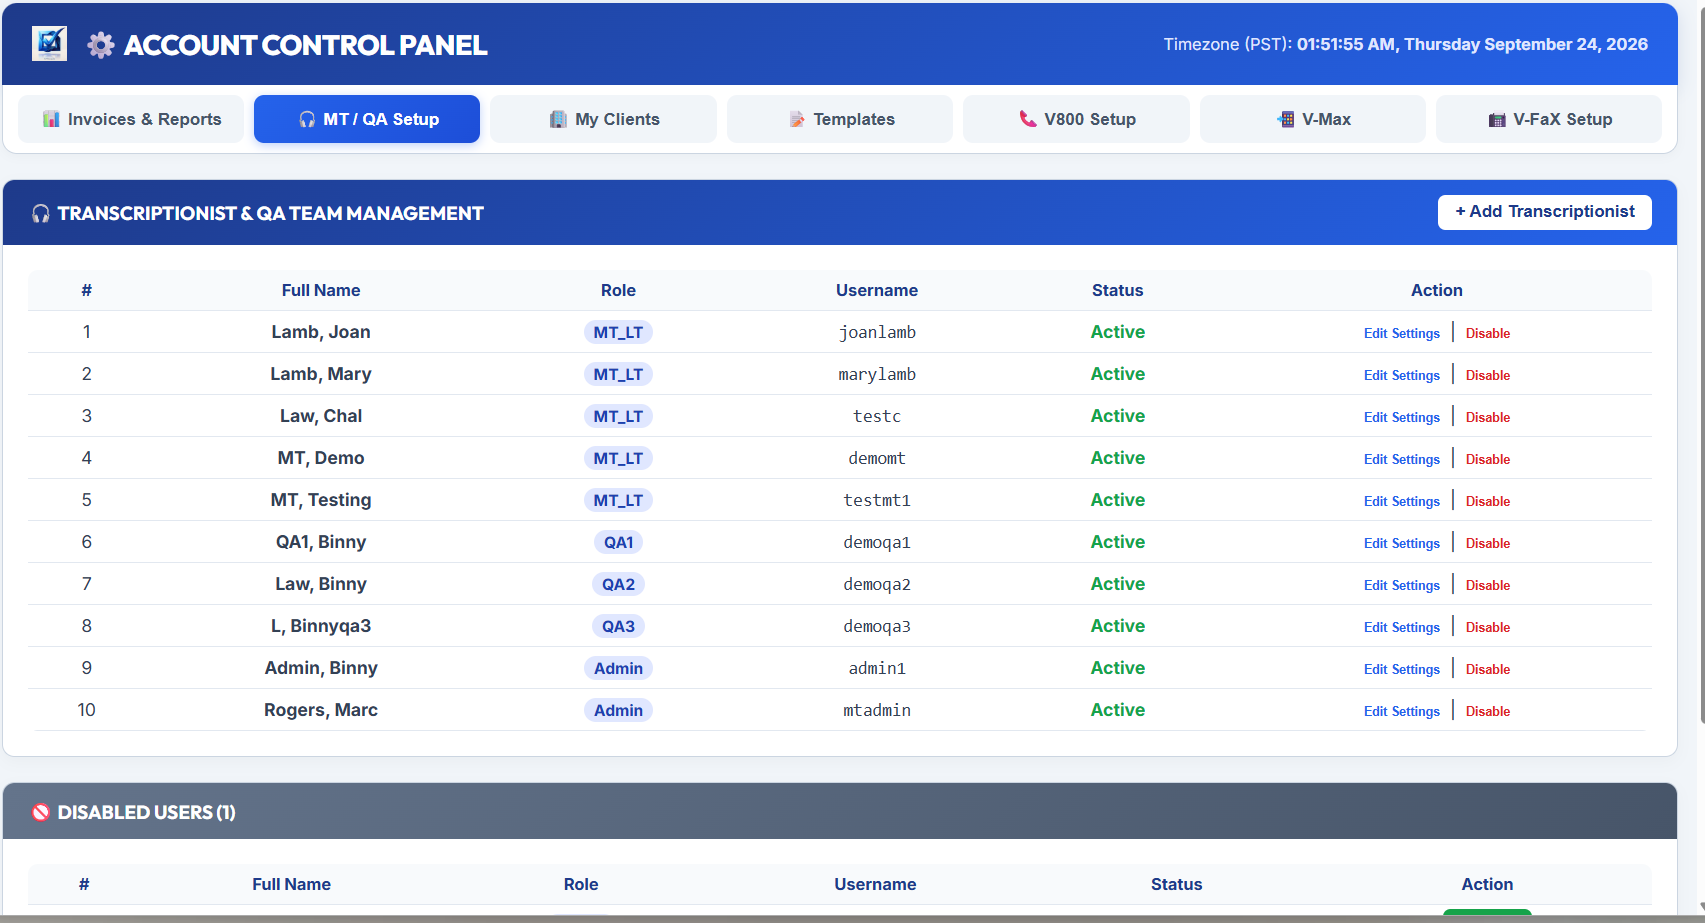Click the timezone date and time text
The image size is (1705, 923).
(1406, 44)
